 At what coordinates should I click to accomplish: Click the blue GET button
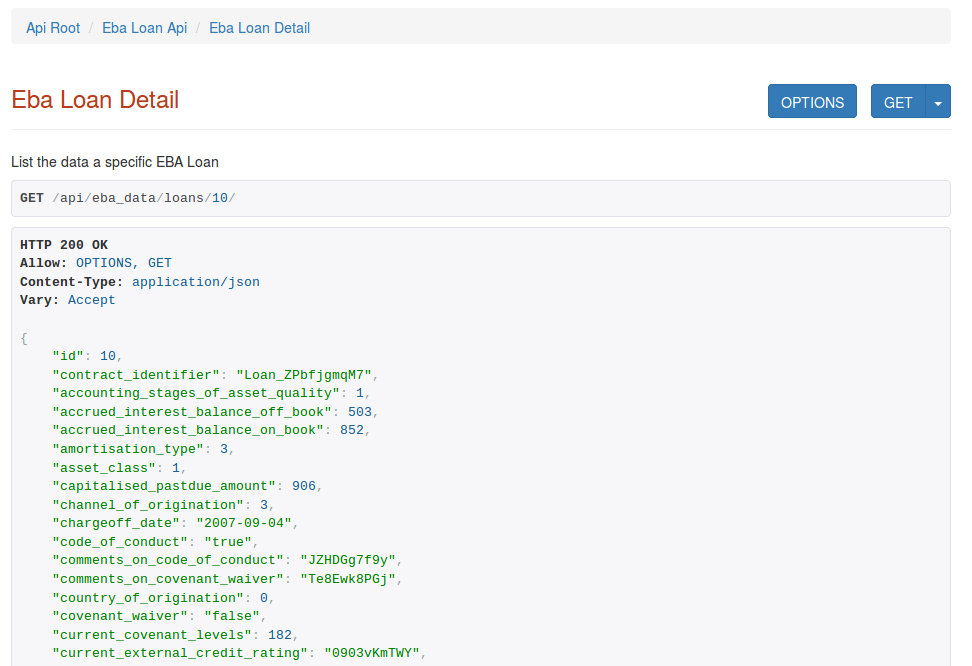point(898,102)
